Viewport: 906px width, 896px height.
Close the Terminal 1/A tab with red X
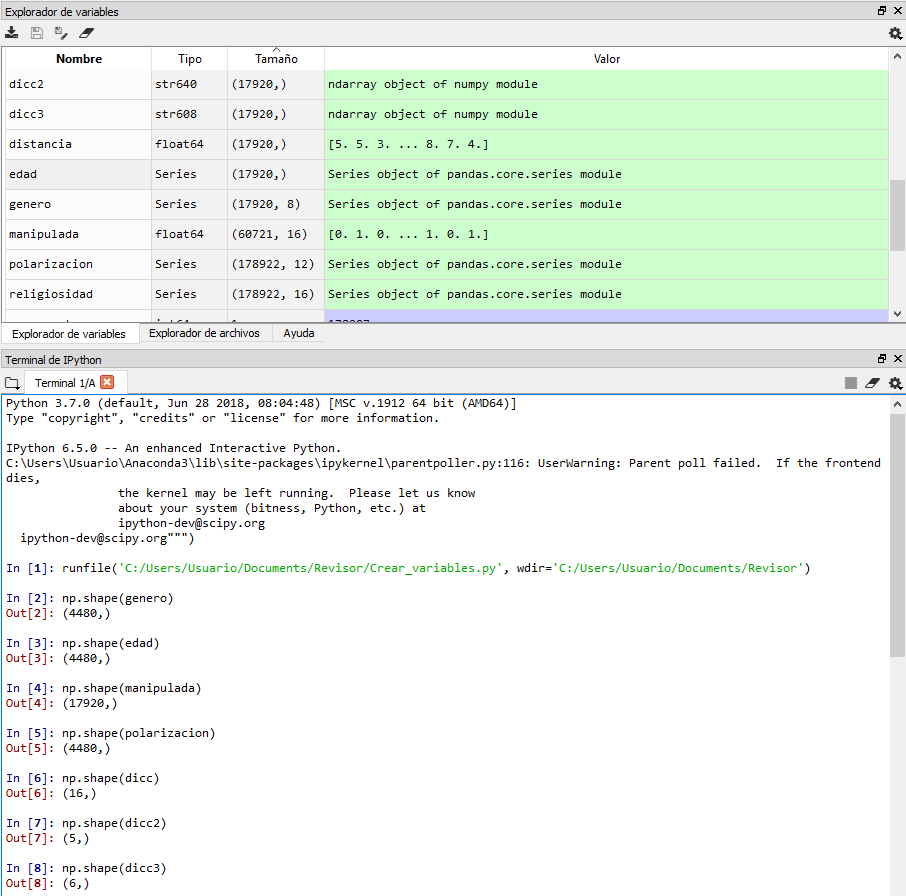click(107, 382)
